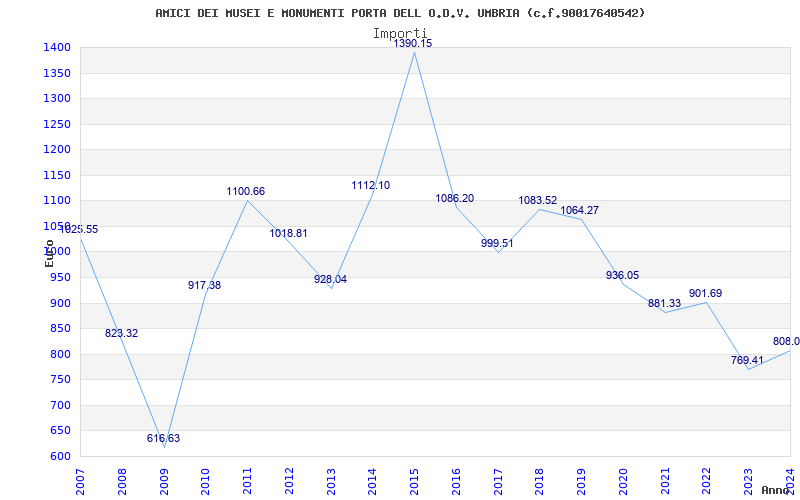Click the 1200 Euro axis tick label
Viewport: 800px width, 500px height.
click(x=57, y=149)
